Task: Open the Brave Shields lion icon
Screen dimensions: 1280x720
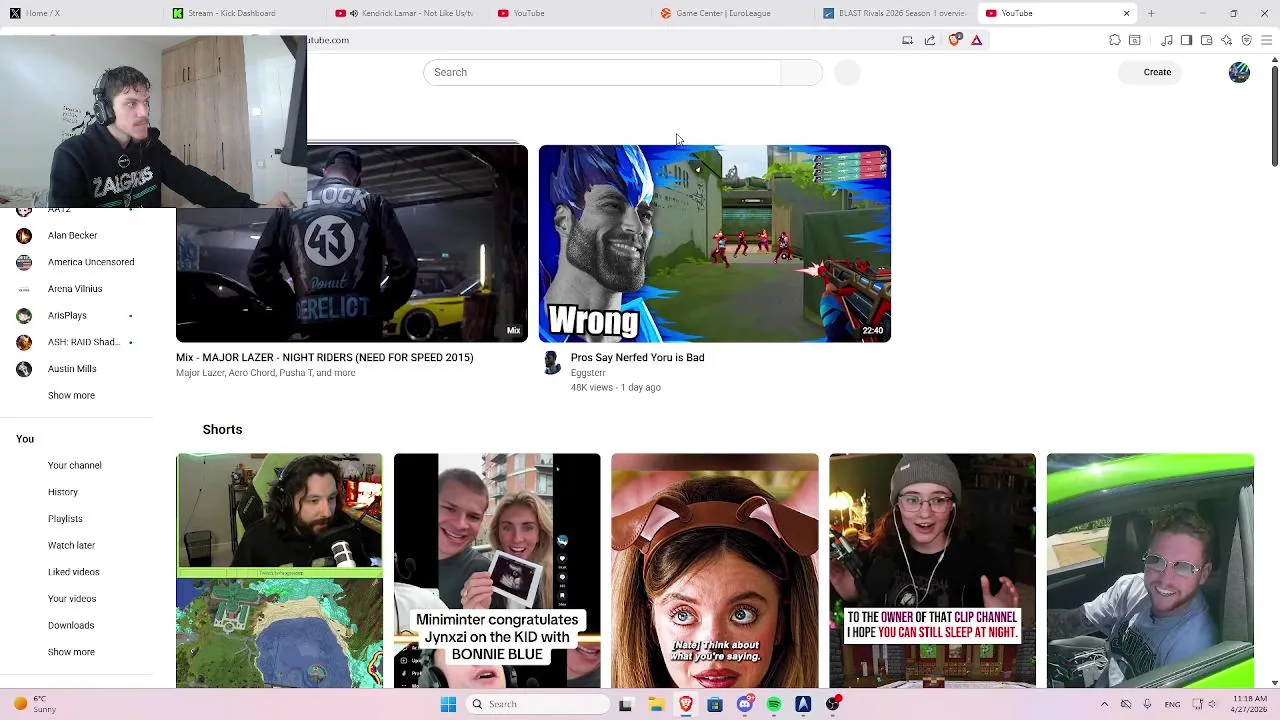Action: click(954, 40)
